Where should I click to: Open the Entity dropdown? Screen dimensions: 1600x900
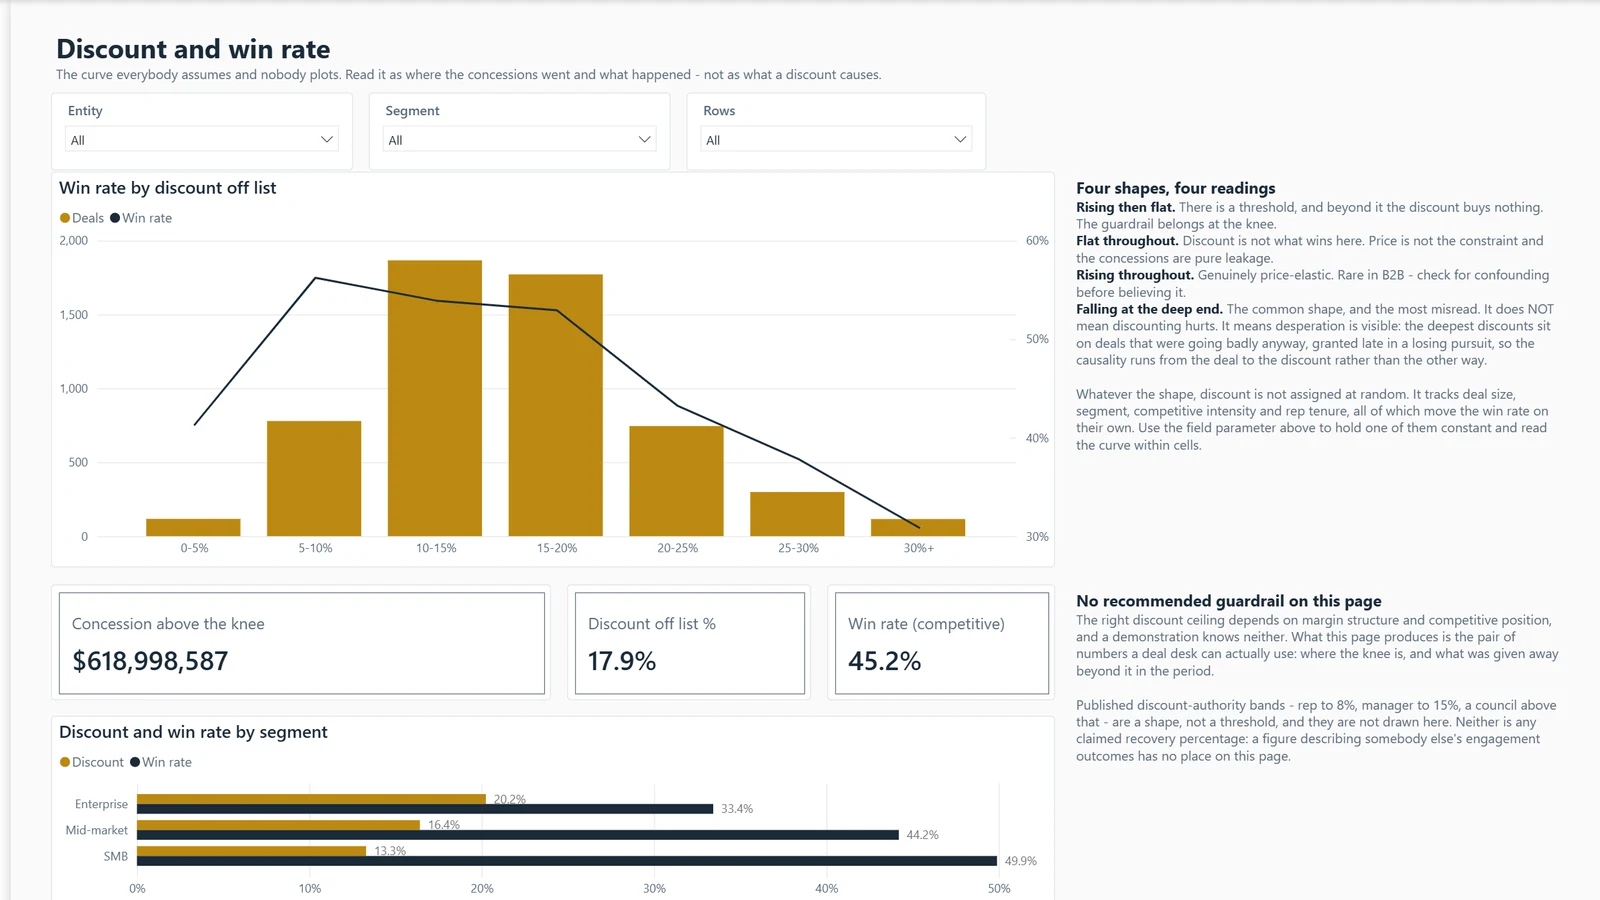(x=202, y=139)
